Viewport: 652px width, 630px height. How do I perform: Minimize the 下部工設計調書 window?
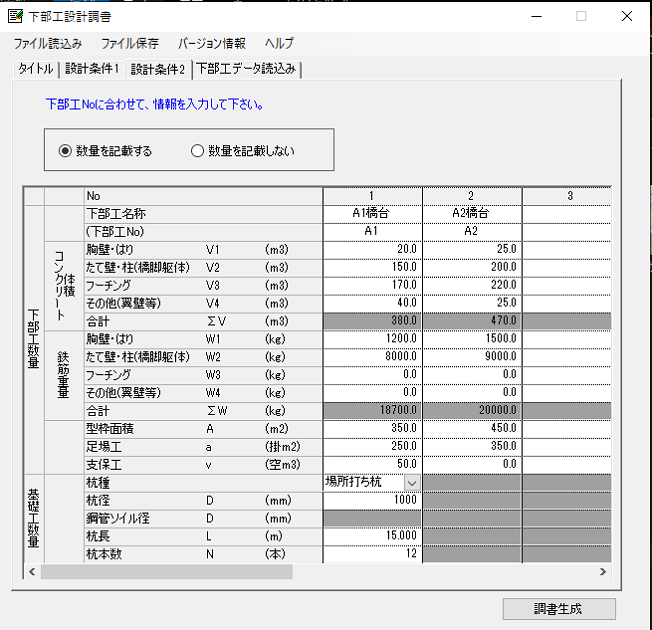pos(536,16)
